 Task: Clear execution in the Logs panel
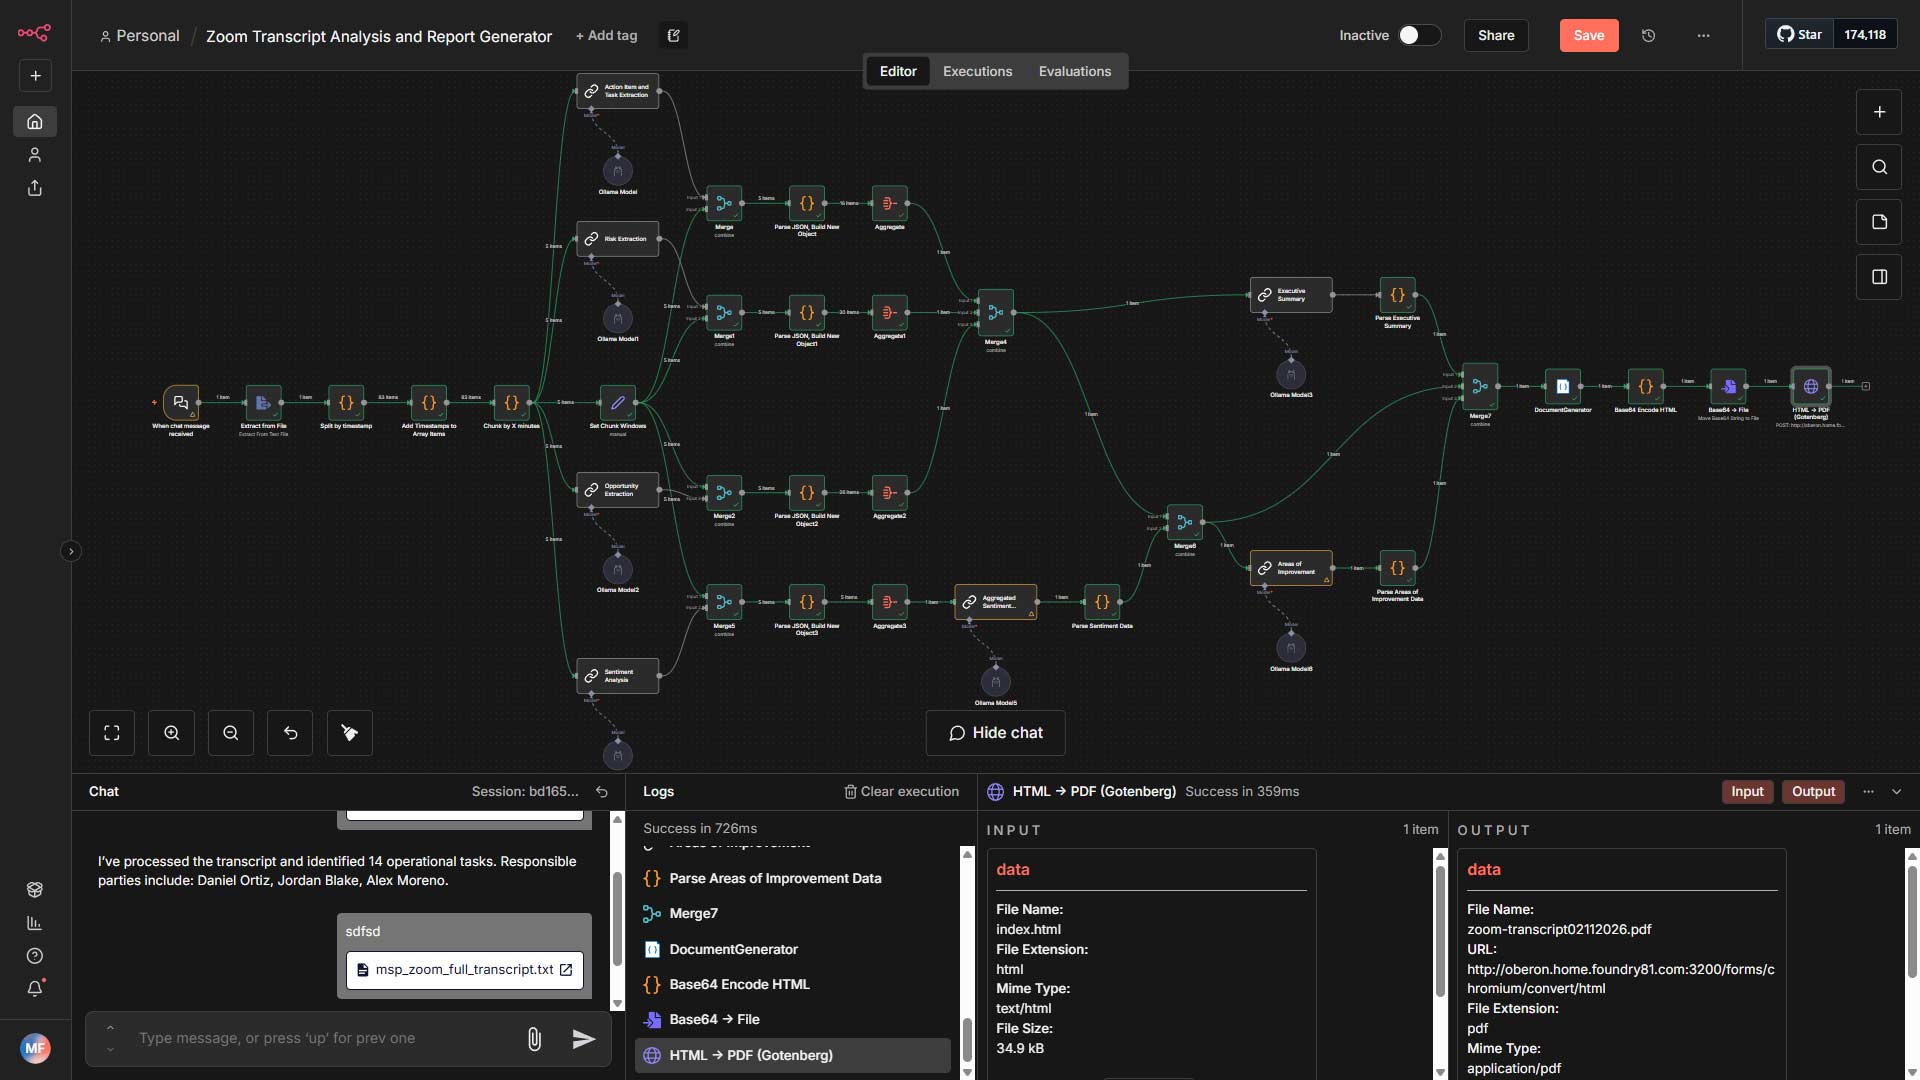[900, 791]
